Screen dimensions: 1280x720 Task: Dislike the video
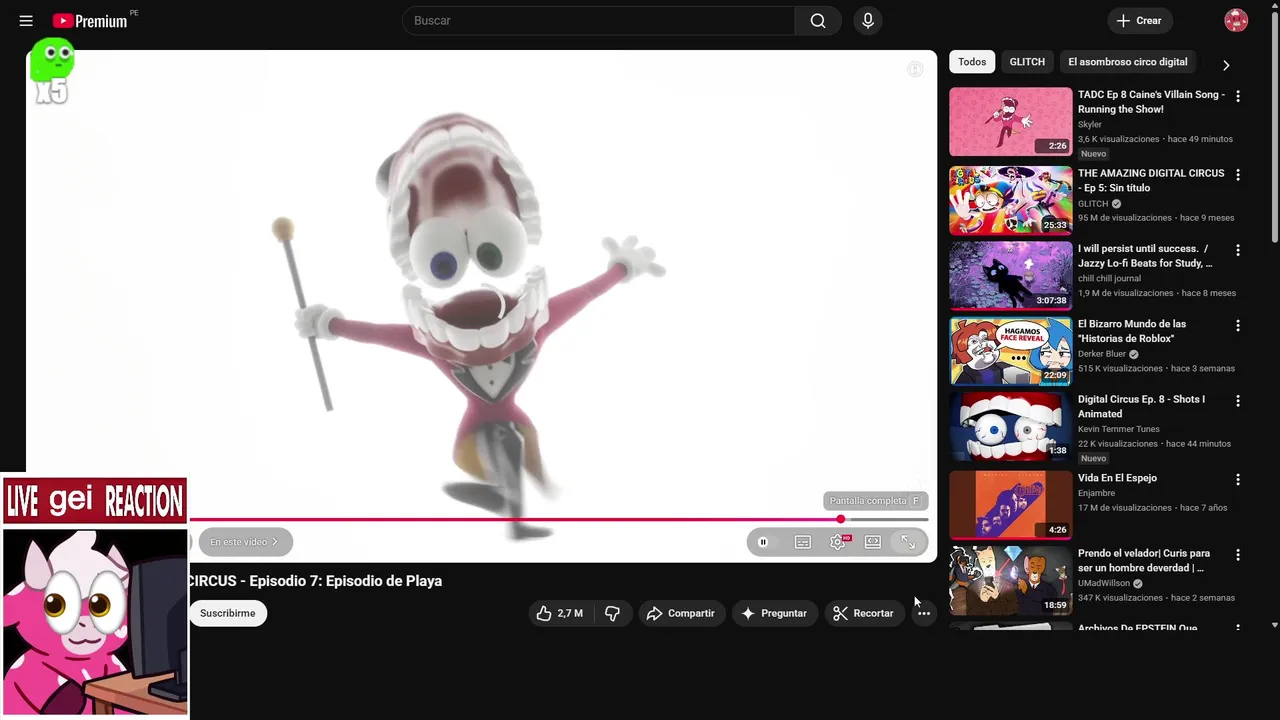(x=613, y=613)
